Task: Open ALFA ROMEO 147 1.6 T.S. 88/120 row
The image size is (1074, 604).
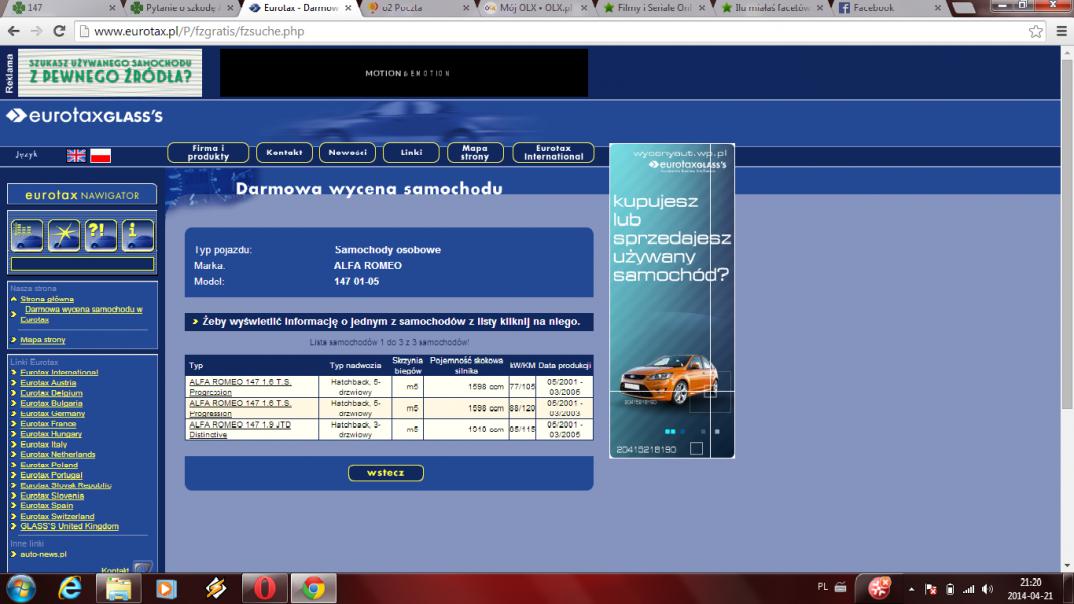Action: (x=240, y=408)
